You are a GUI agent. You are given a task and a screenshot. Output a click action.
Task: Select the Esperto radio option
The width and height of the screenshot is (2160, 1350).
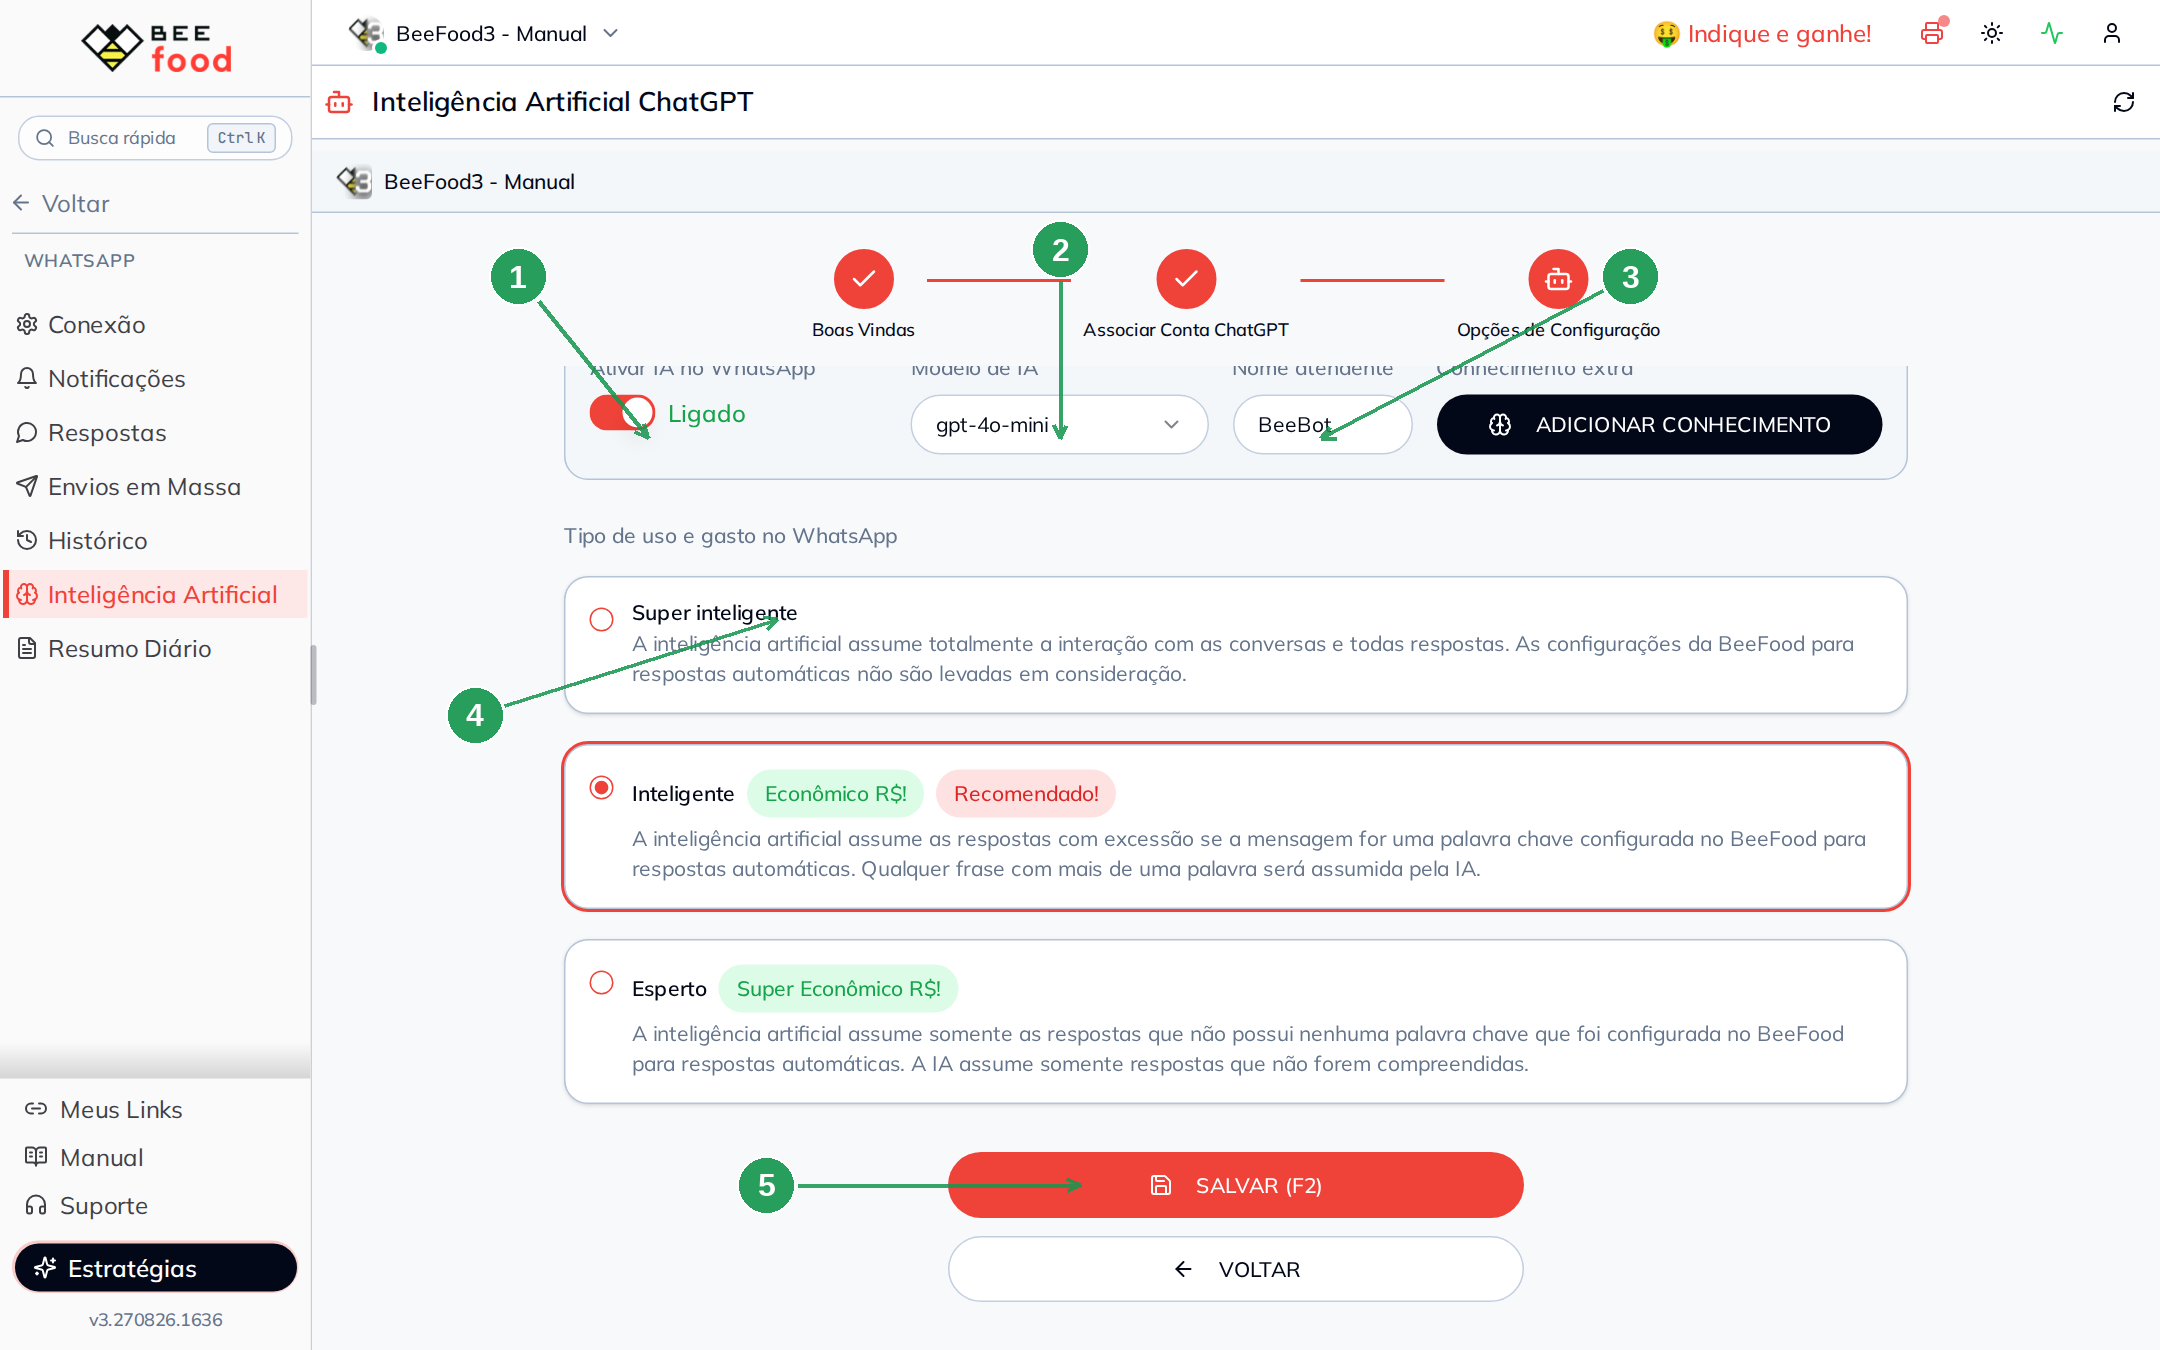(x=601, y=983)
